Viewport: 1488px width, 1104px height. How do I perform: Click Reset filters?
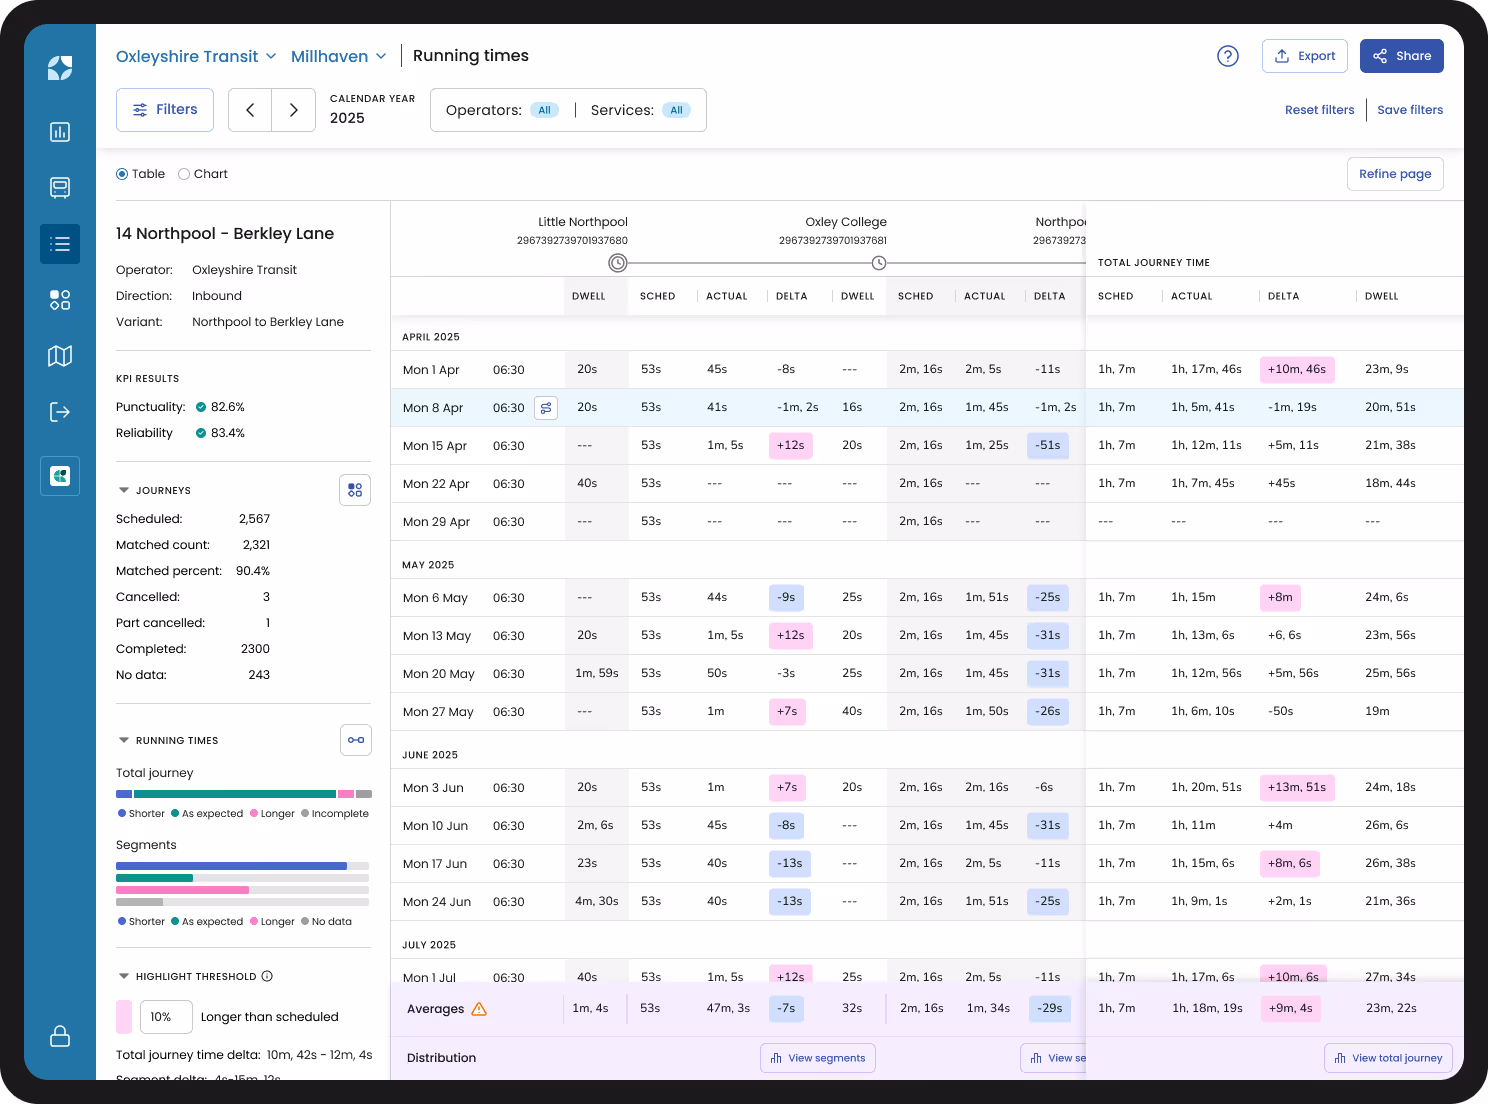coord(1320,110)
